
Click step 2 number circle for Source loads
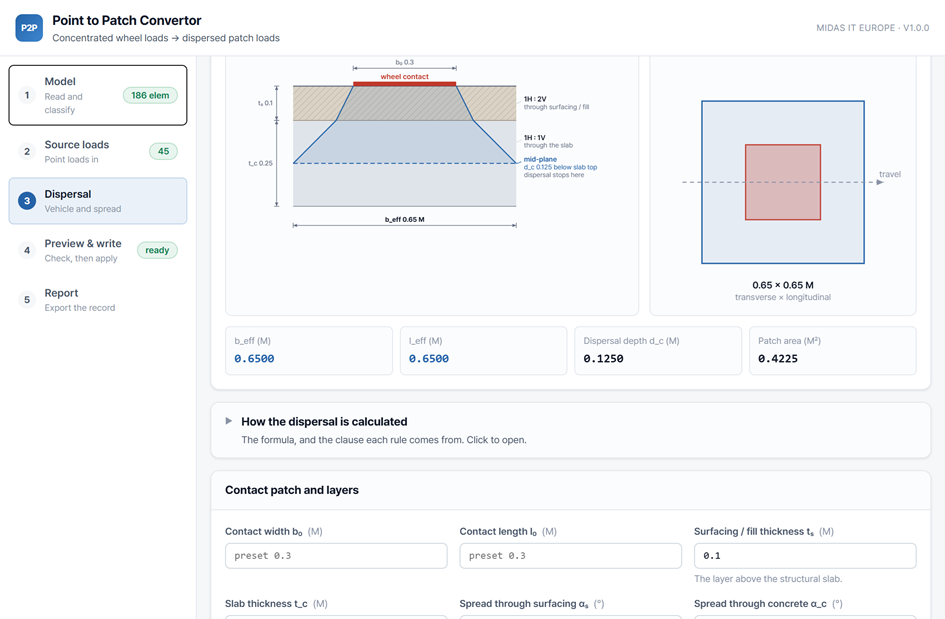[x=27, y=151]
